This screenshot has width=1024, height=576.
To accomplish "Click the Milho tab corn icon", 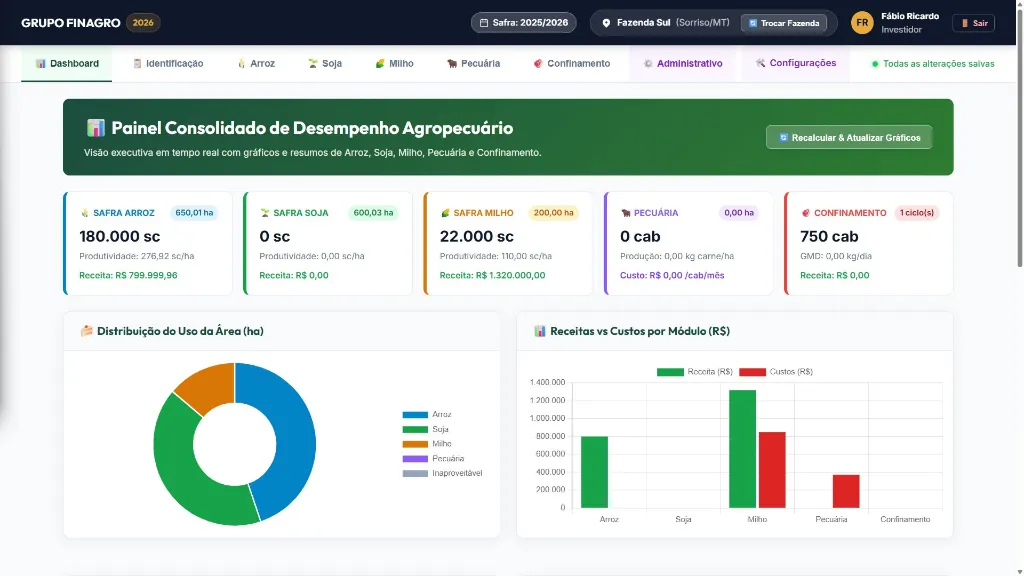I will coord(380,63).
